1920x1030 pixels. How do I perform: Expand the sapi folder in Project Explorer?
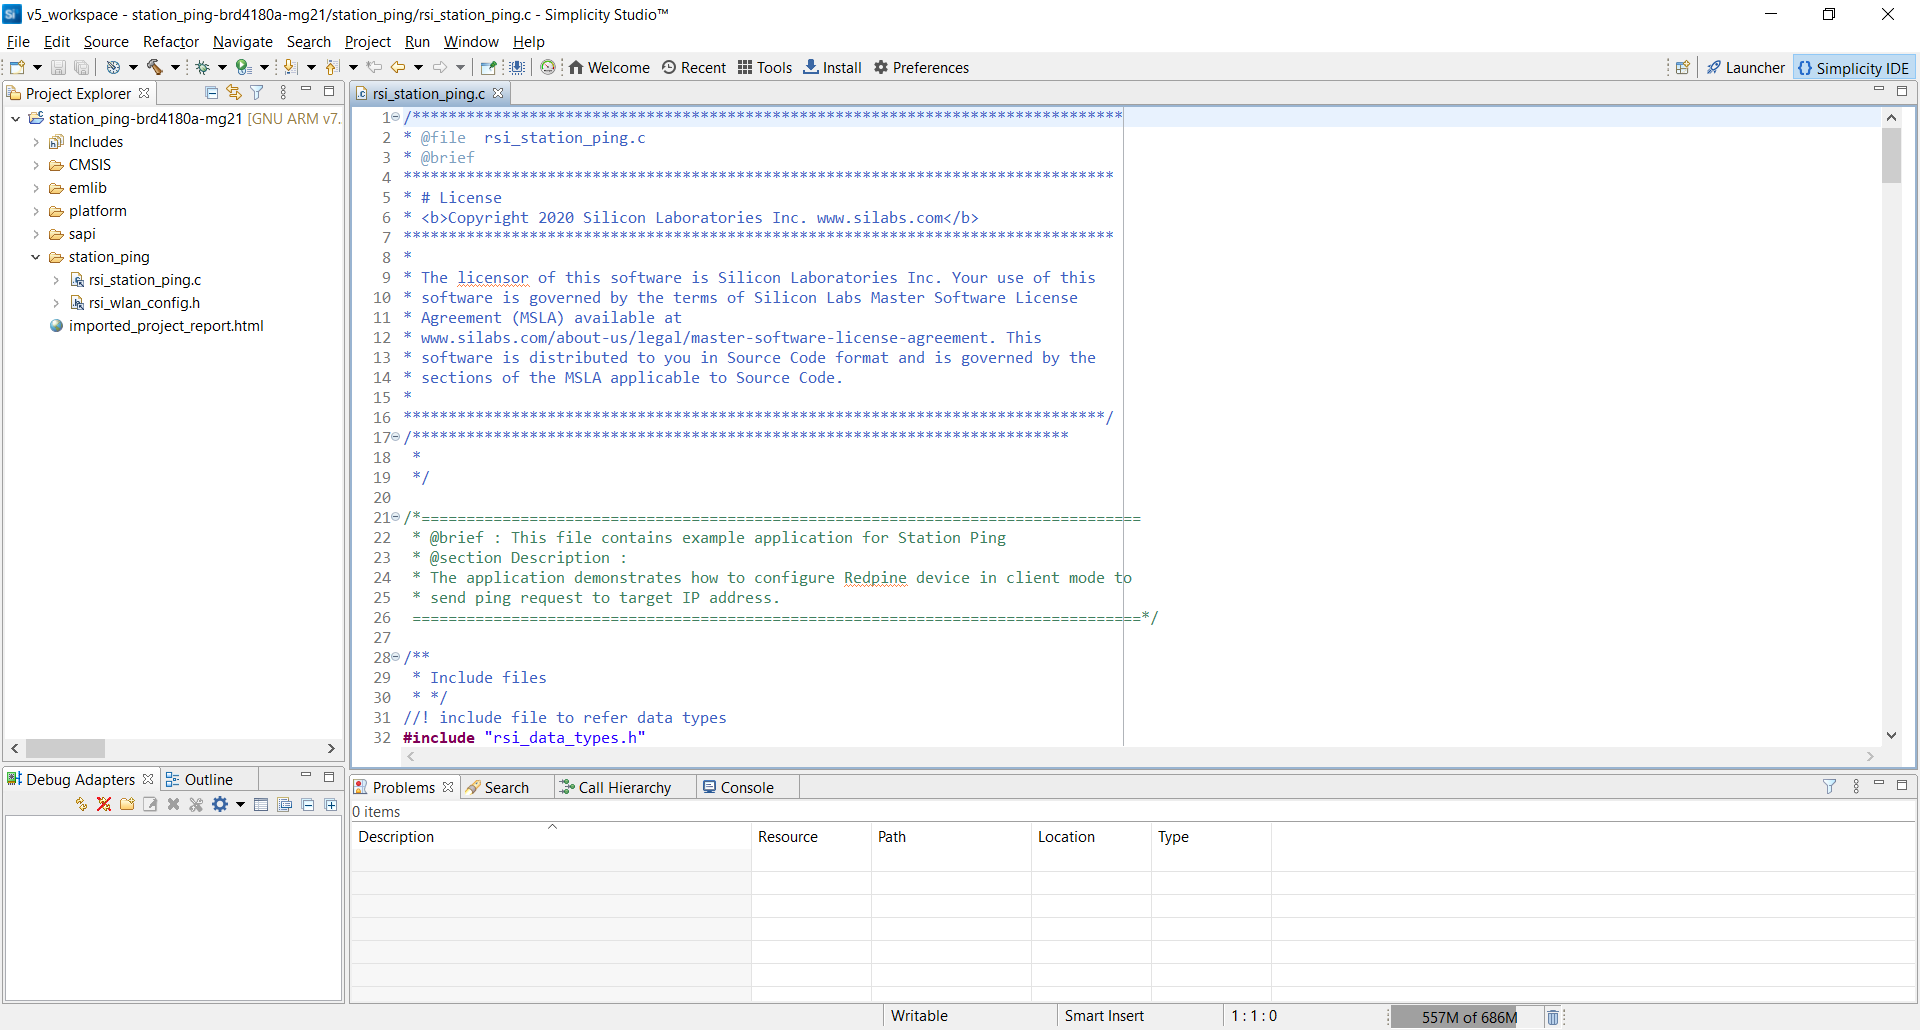(38, 234)
